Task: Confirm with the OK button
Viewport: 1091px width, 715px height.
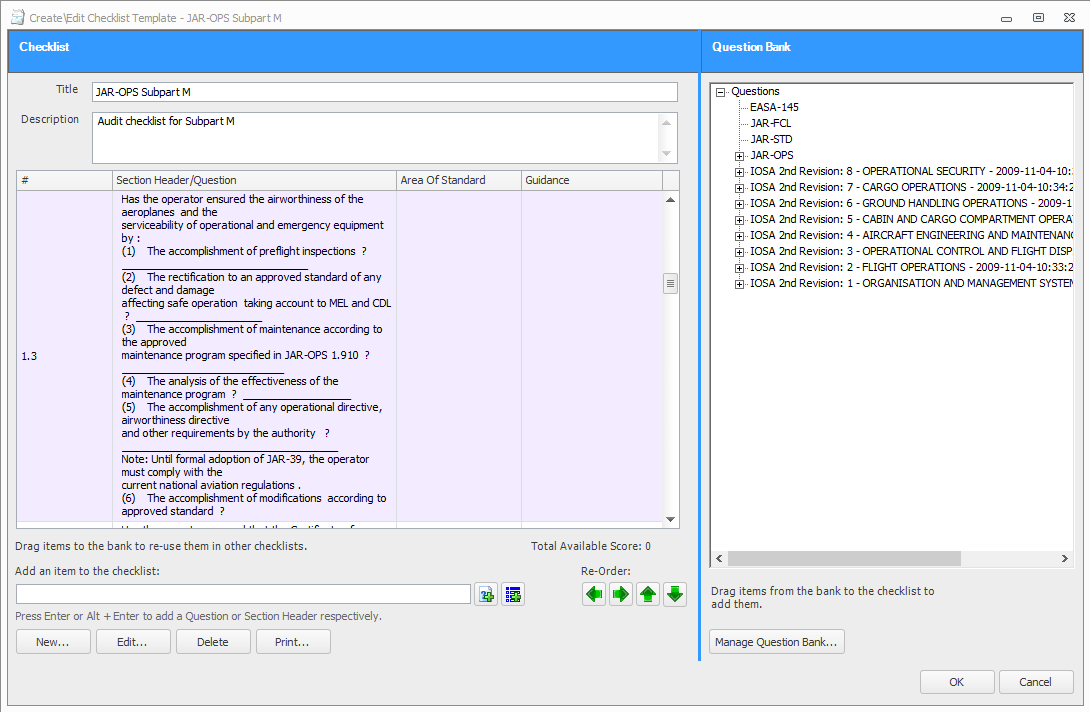Action: [957, 682]
